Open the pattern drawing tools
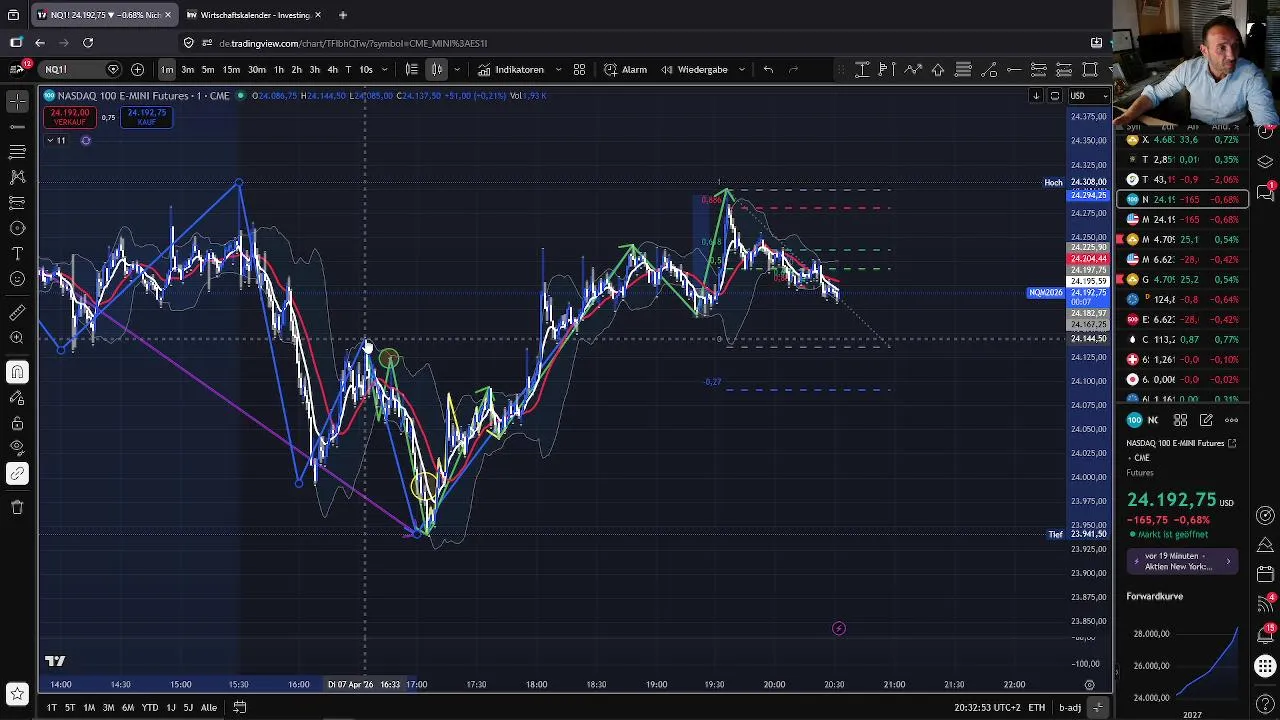The width and height of the screenshot is (1280, 720). pyautogui.click(x=17, y=177)
